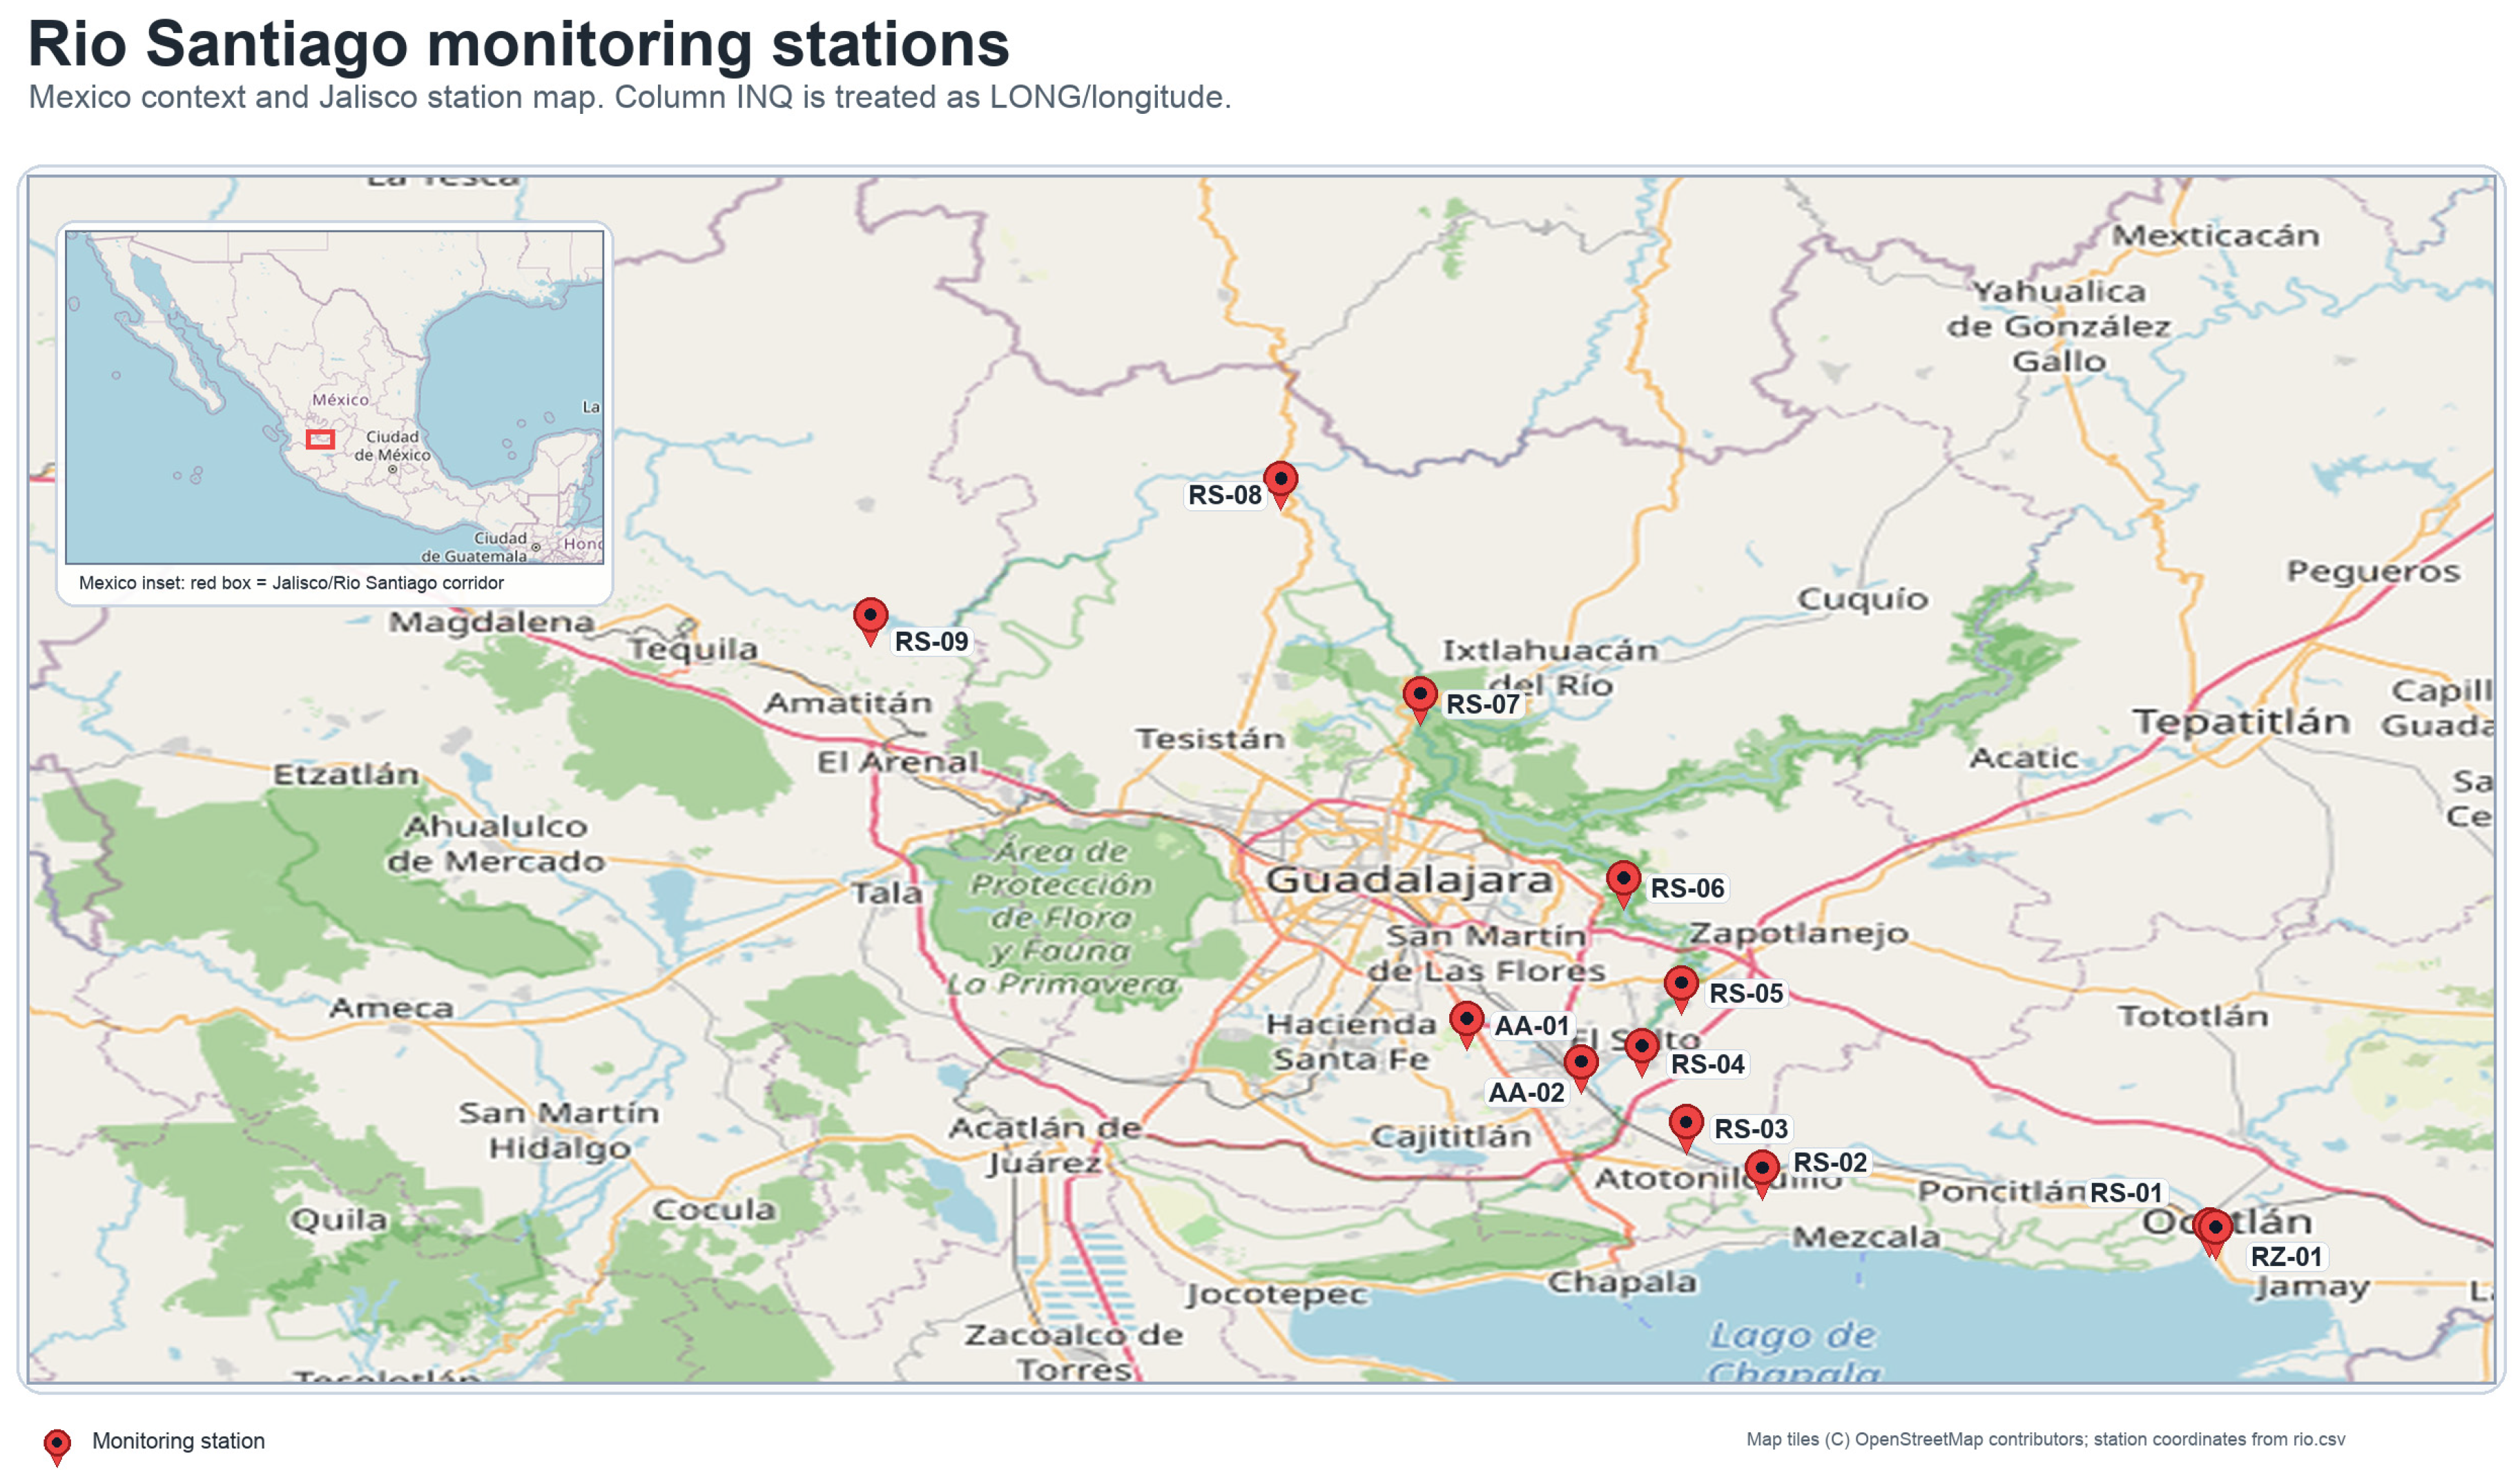The image size is (2520, 1482).
Task: Click the Cocula map label
Action: pos(714,1209)
